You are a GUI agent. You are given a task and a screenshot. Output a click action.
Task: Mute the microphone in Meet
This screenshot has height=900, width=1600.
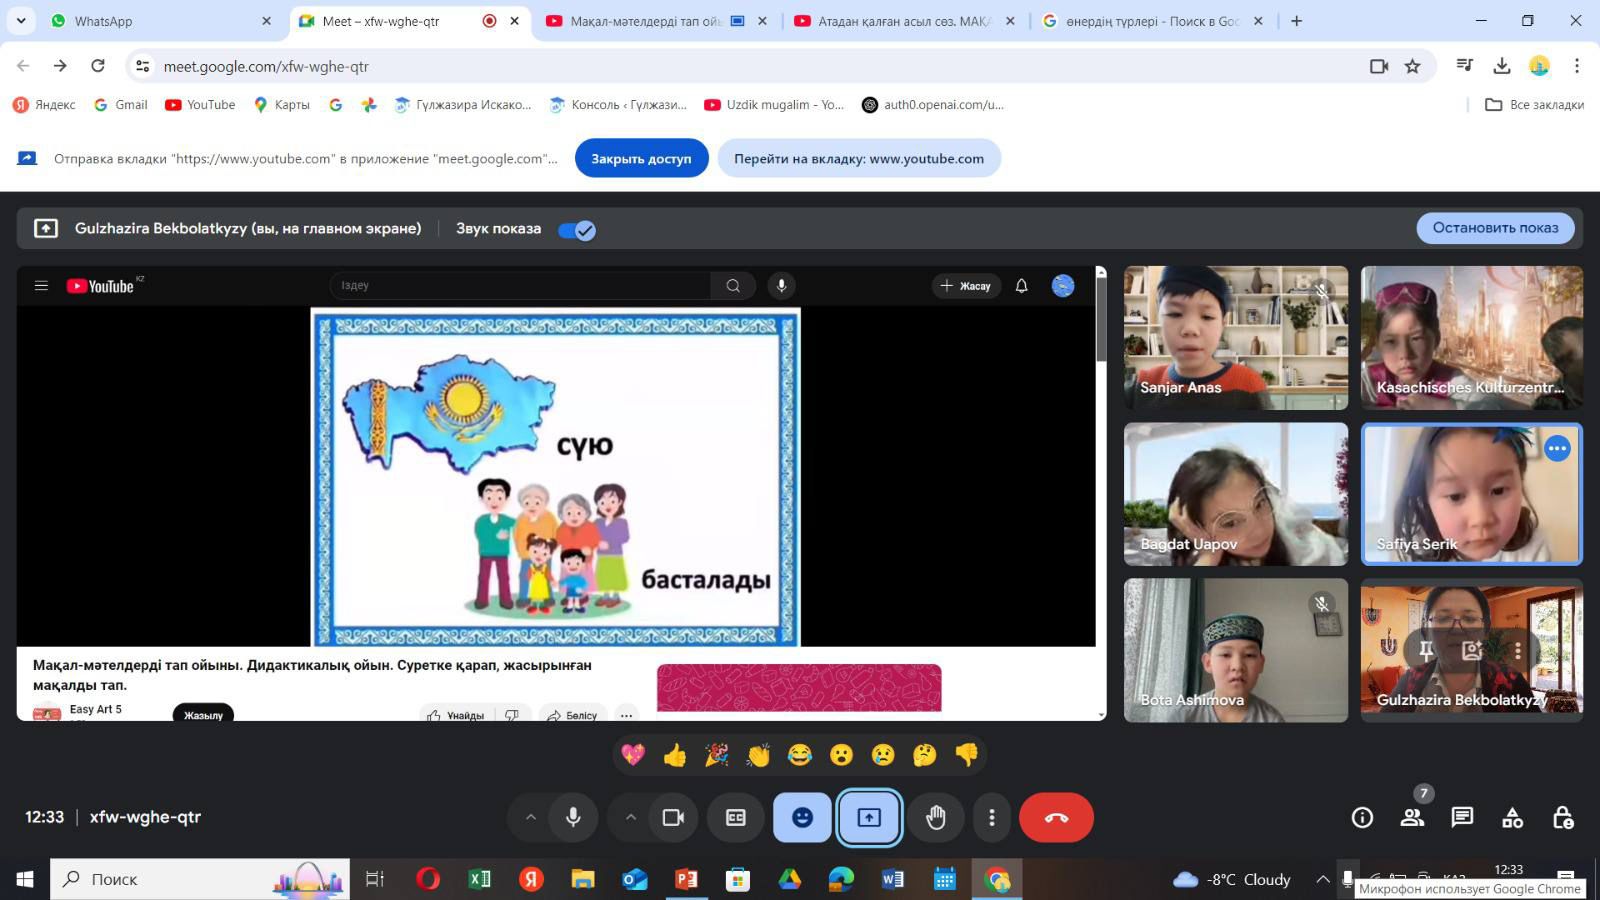point(573,817)
